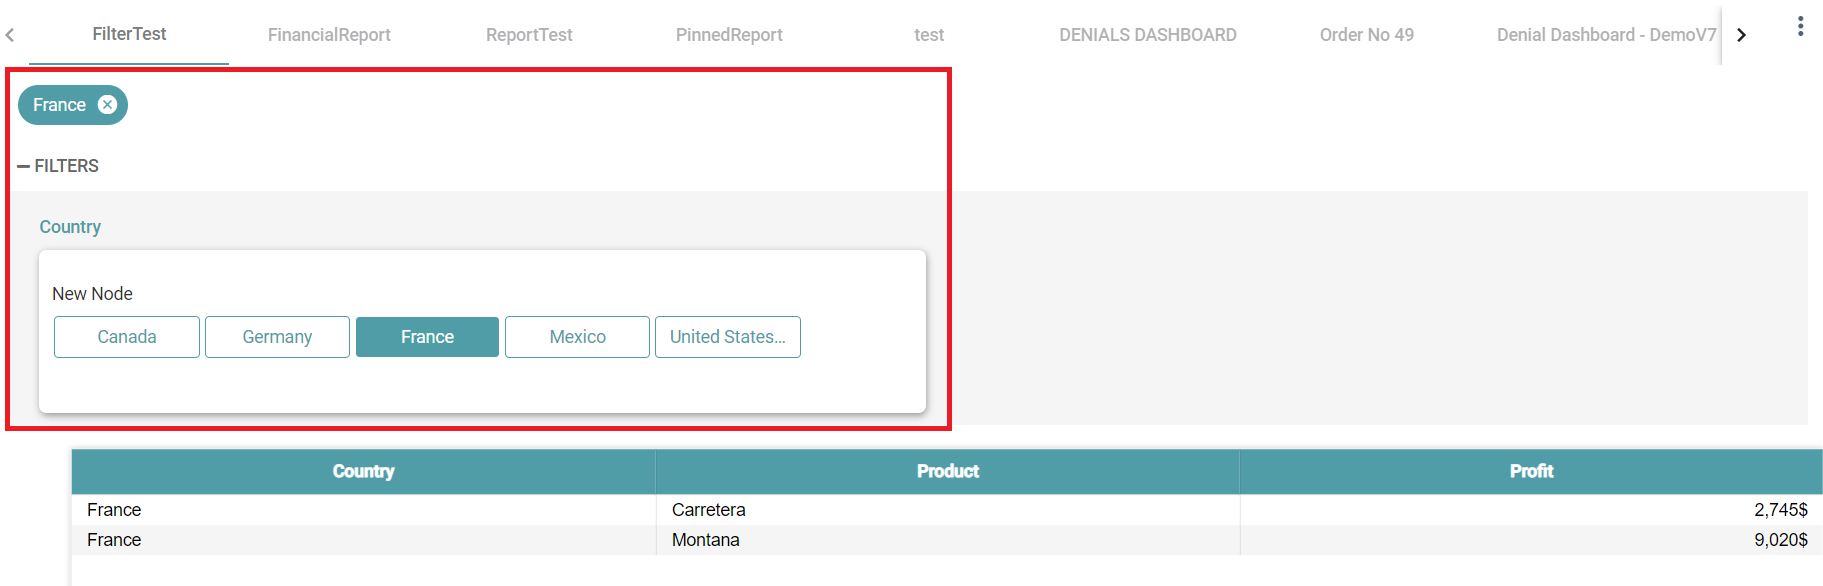Sort by the Country column header
1823x586 pixels.
tap(363, 471)
